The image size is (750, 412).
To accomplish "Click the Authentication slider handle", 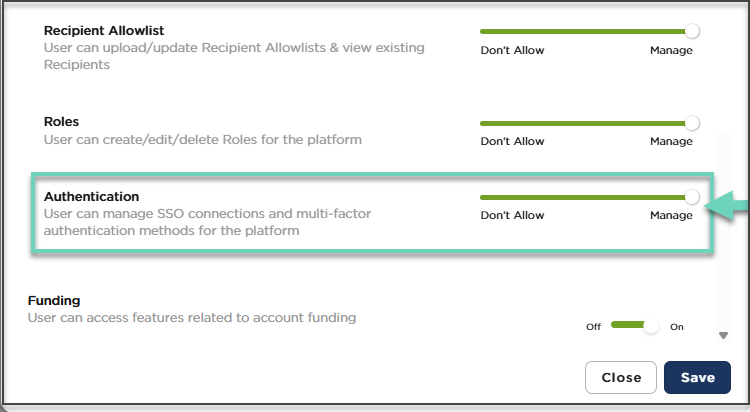I will pyautogui.click(x=692, y=197).
